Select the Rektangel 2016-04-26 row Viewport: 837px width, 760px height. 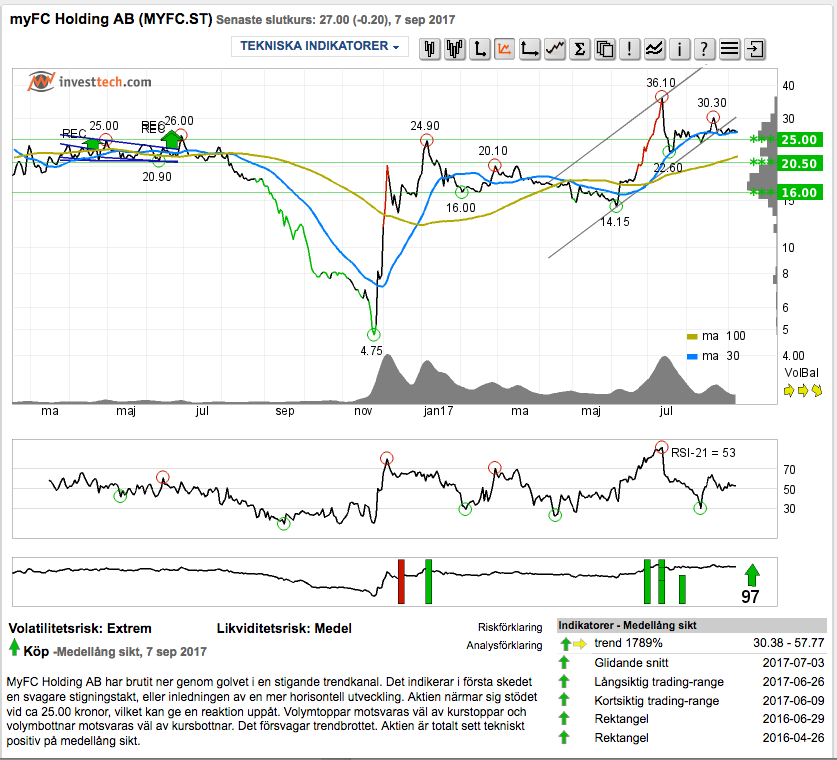coord(692,738)
